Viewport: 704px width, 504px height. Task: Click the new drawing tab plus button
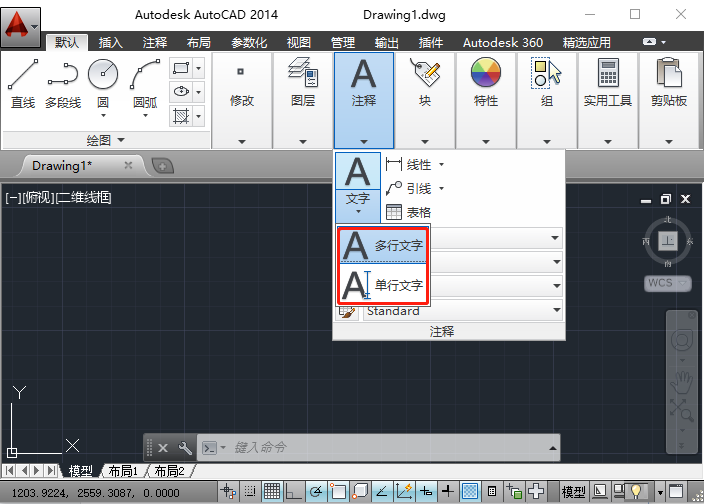click(163, 167)
